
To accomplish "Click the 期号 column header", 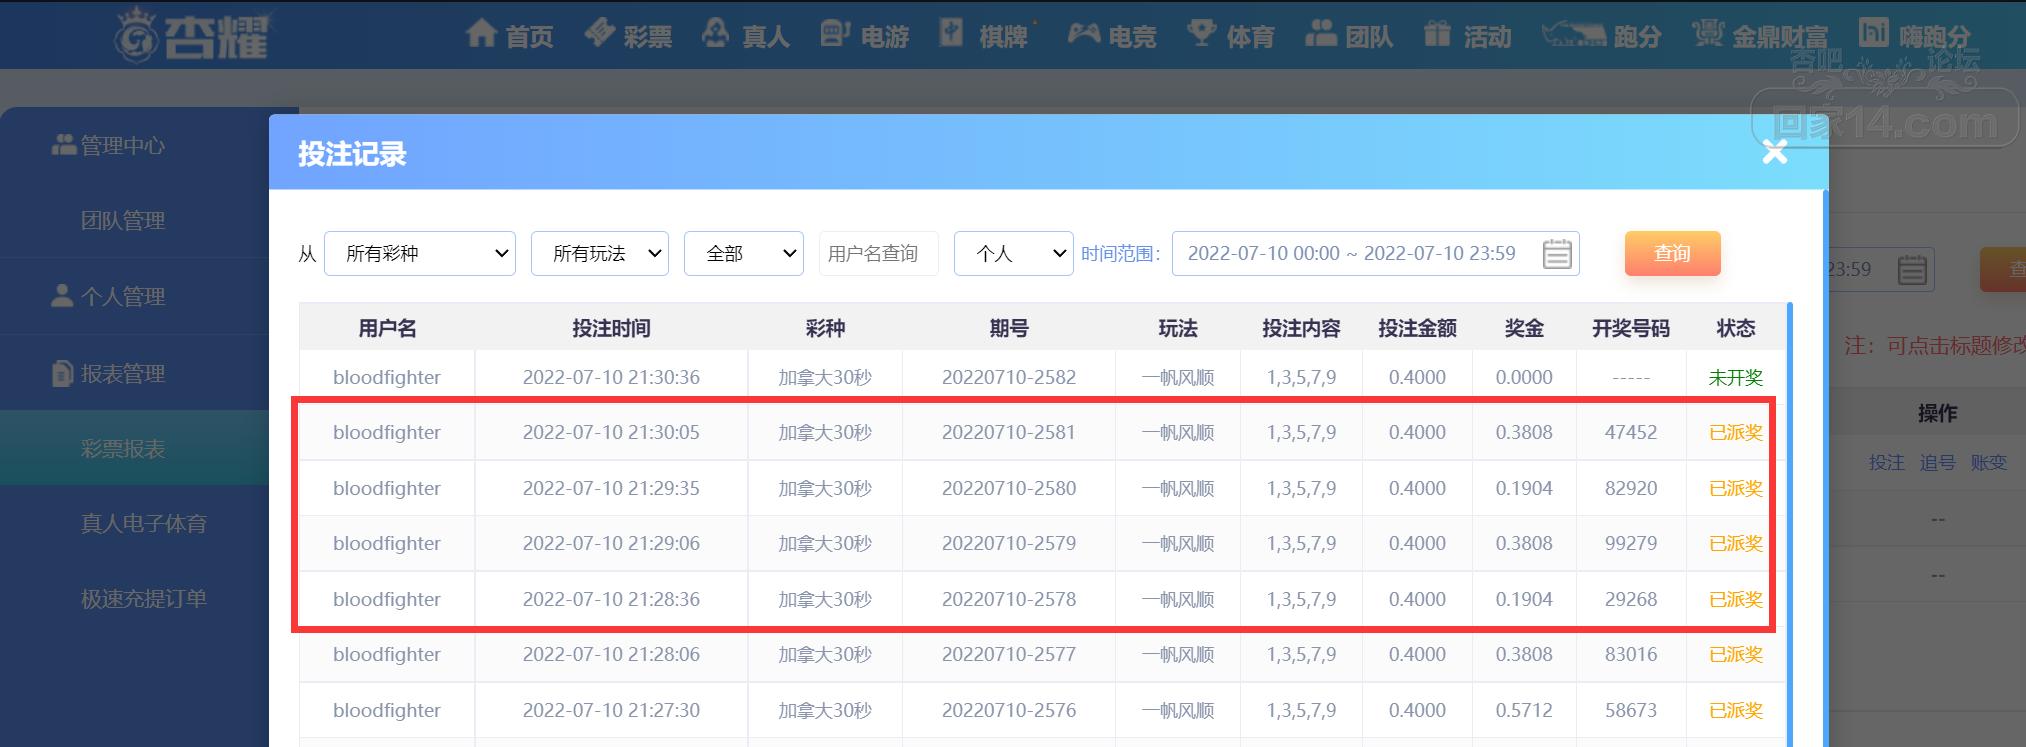I will [1009, 328].
